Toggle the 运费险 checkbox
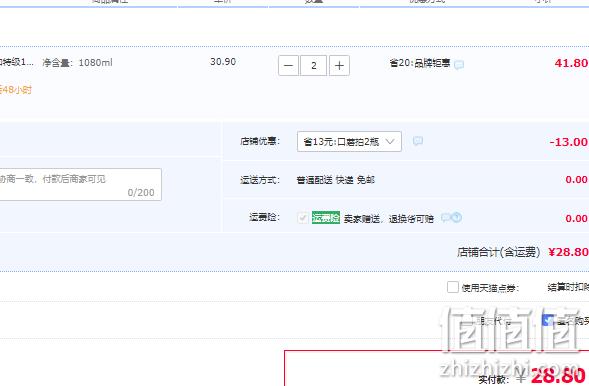Viewport: 589px width, 386px height. [303, 218]
